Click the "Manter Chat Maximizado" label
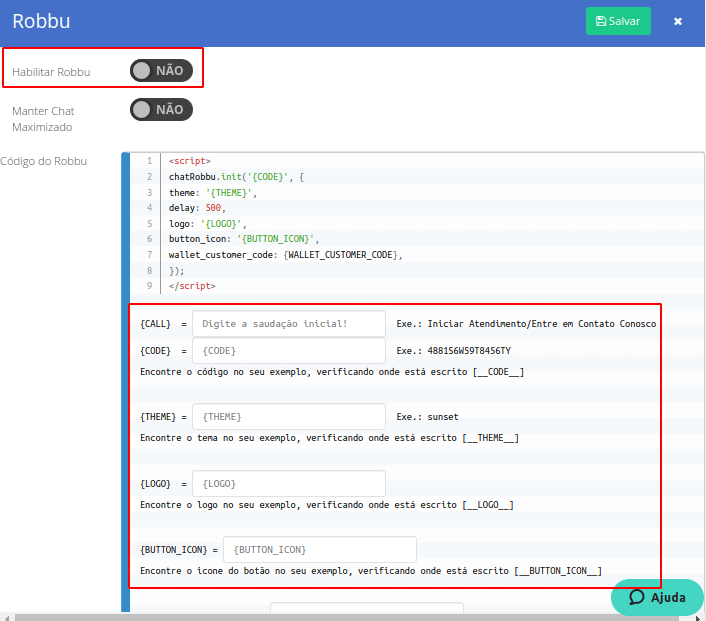706x621 pixels. [x=43, y=119]
